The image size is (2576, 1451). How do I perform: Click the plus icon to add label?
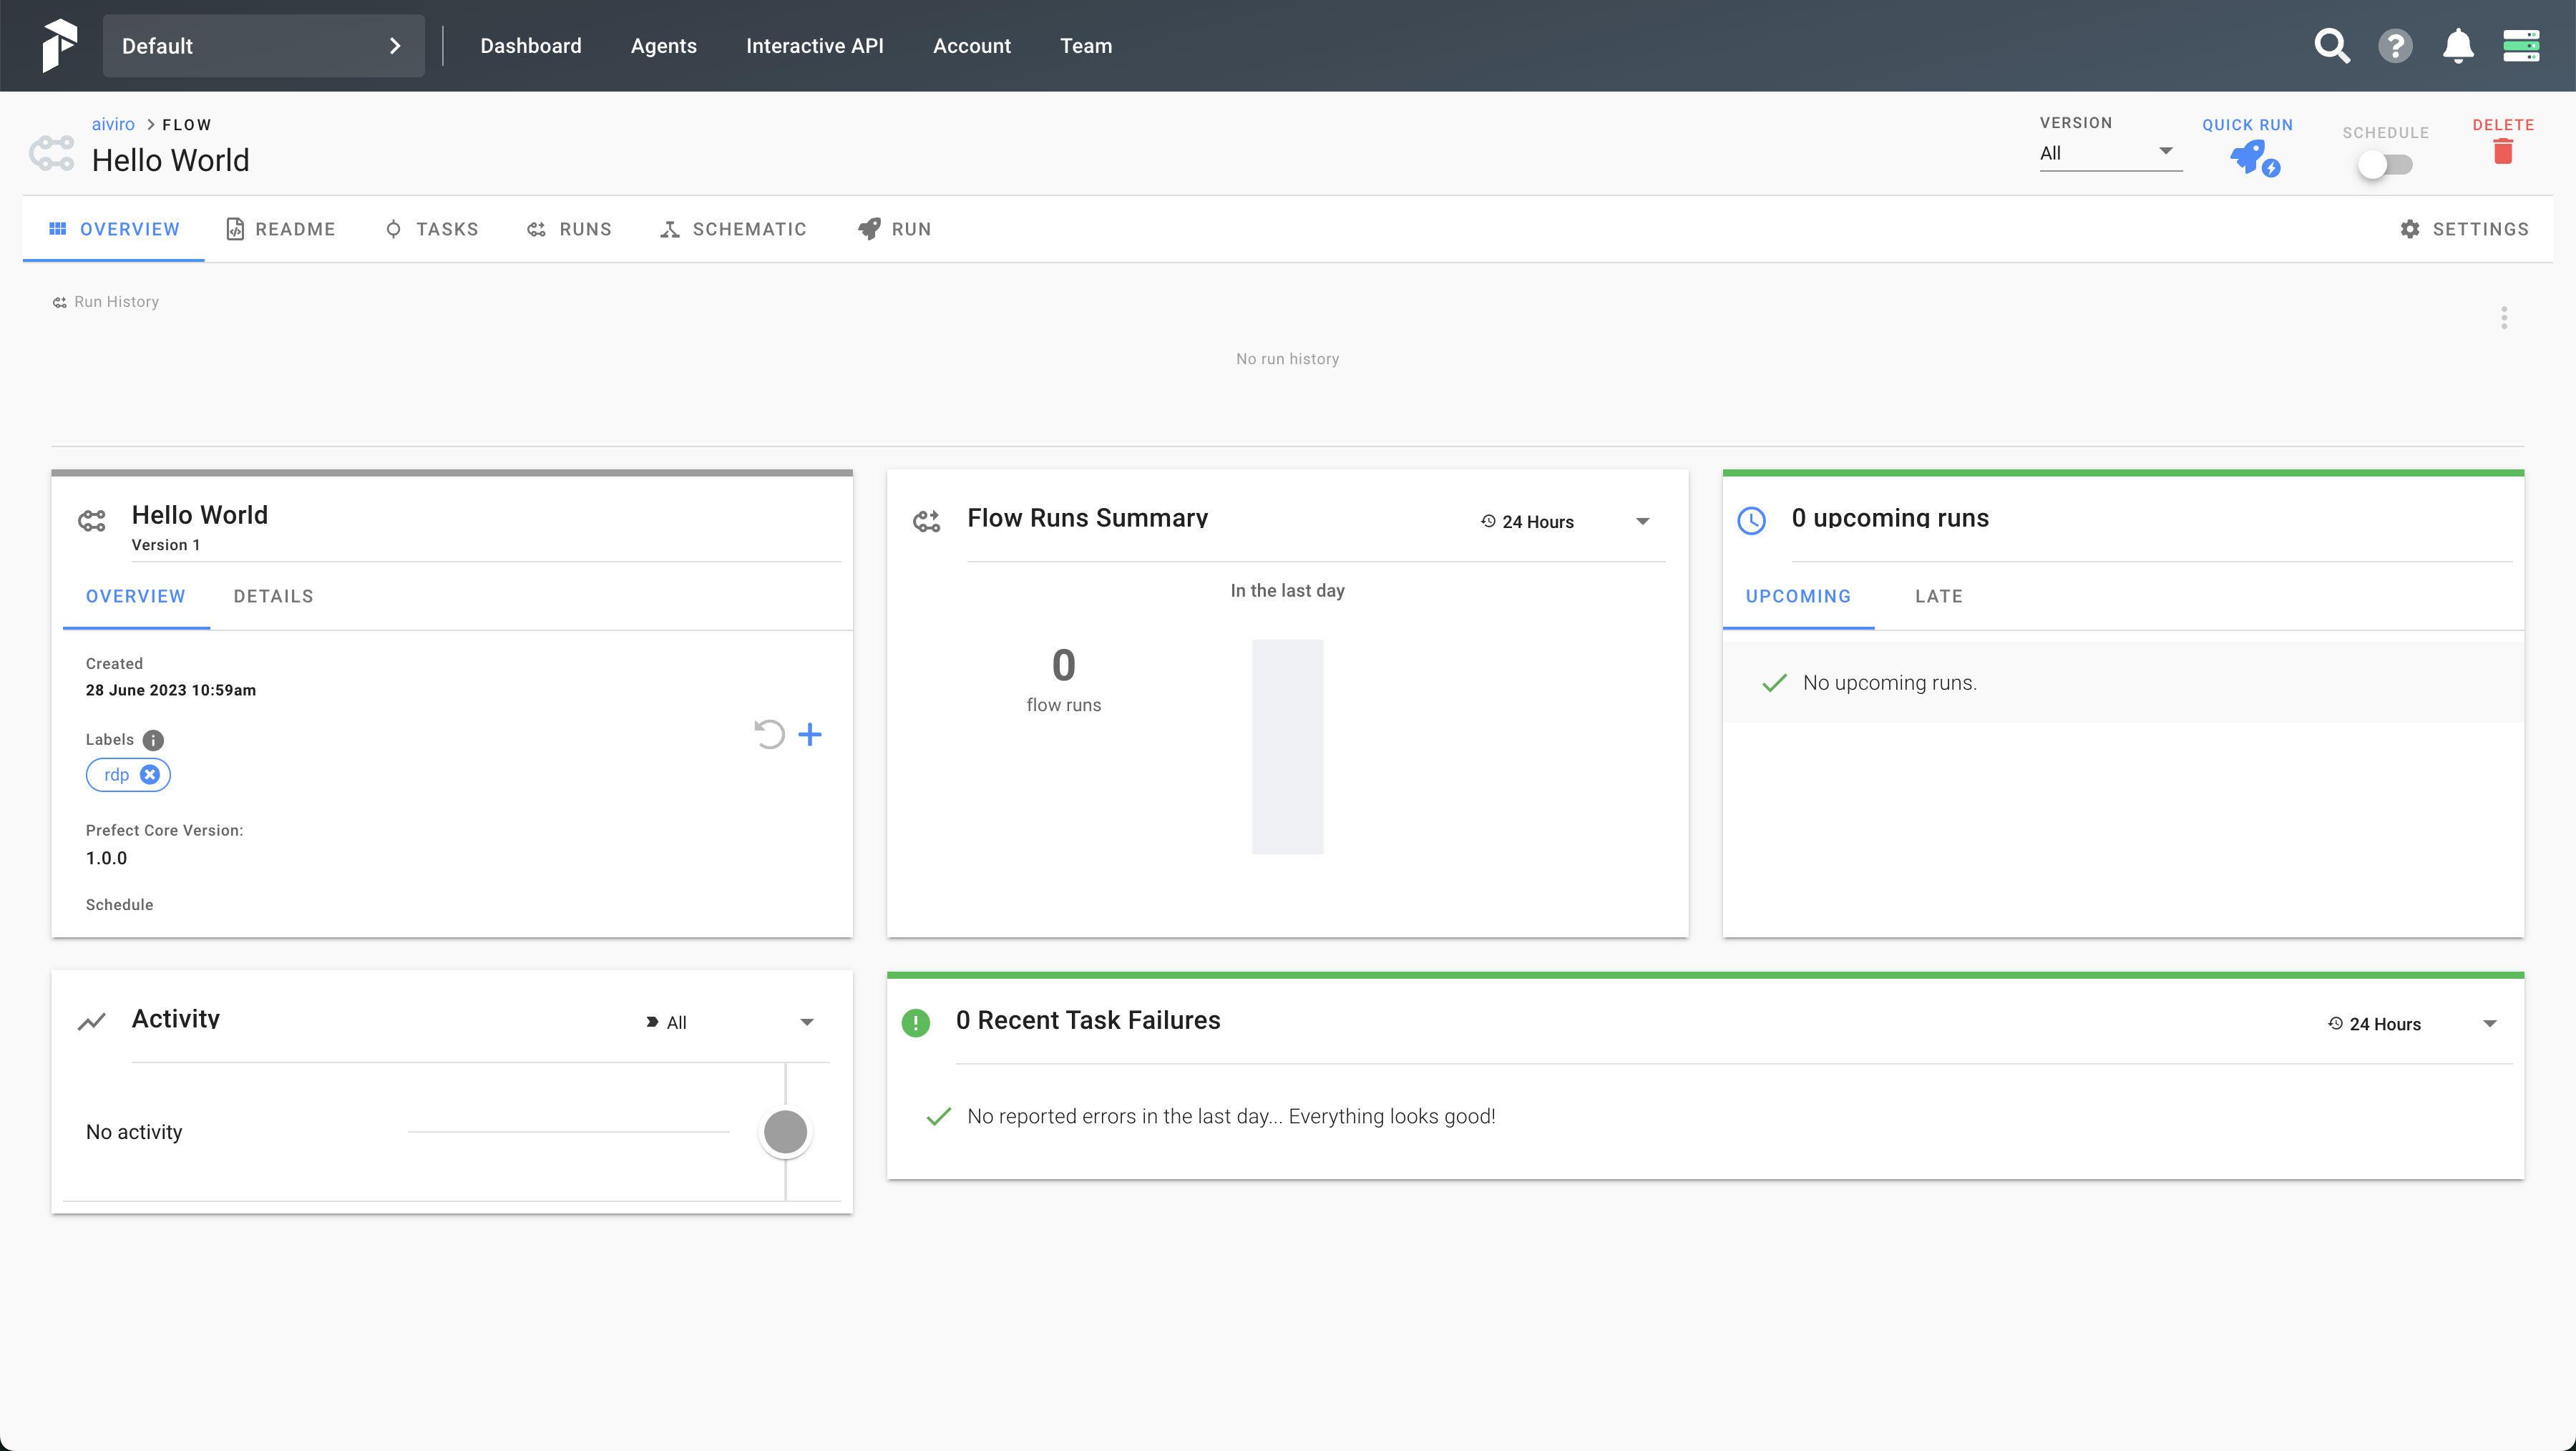(x=810, y=735)
